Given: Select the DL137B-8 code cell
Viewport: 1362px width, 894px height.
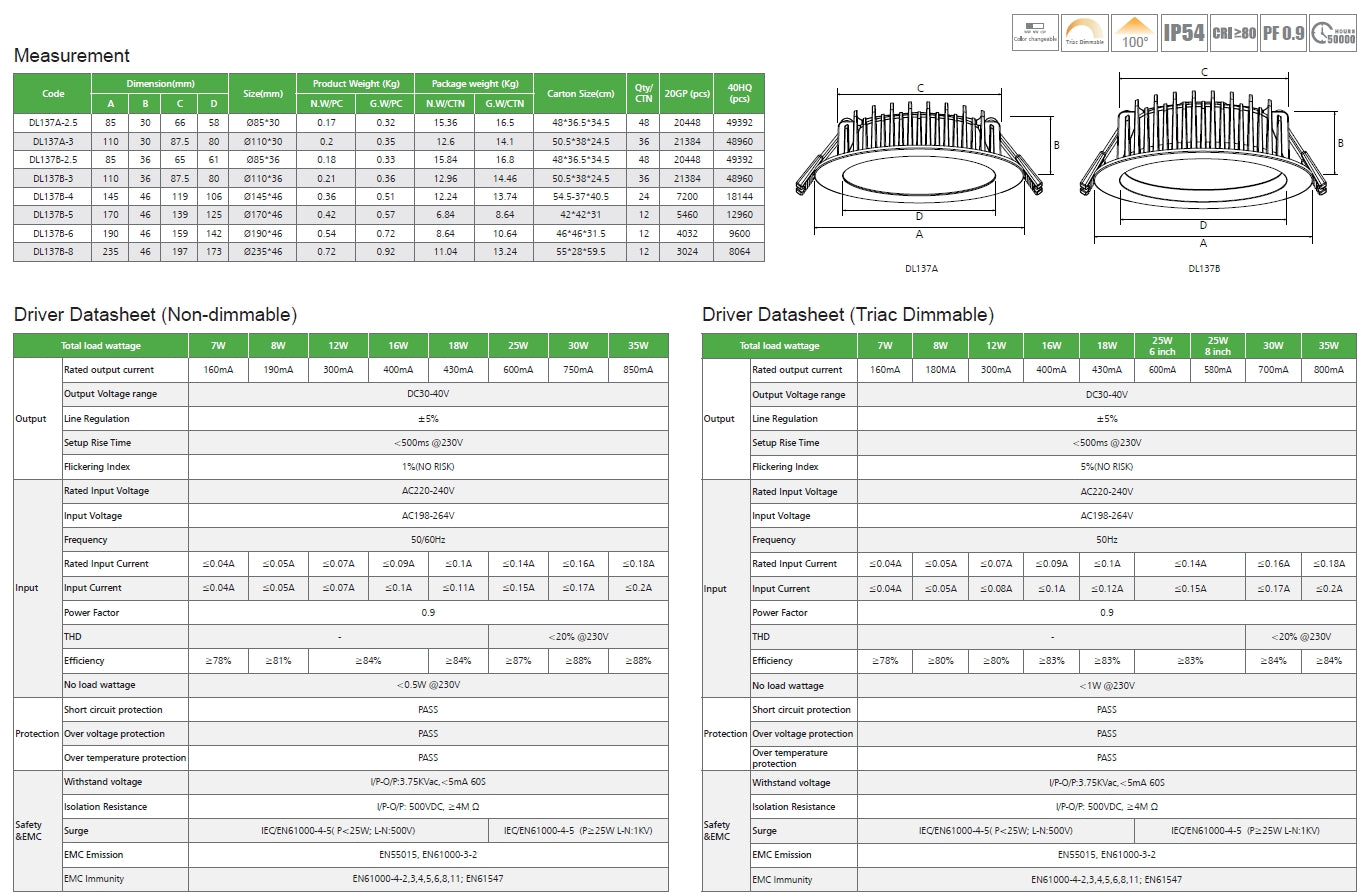Looking at the screenshot, I should coord(52,252).
